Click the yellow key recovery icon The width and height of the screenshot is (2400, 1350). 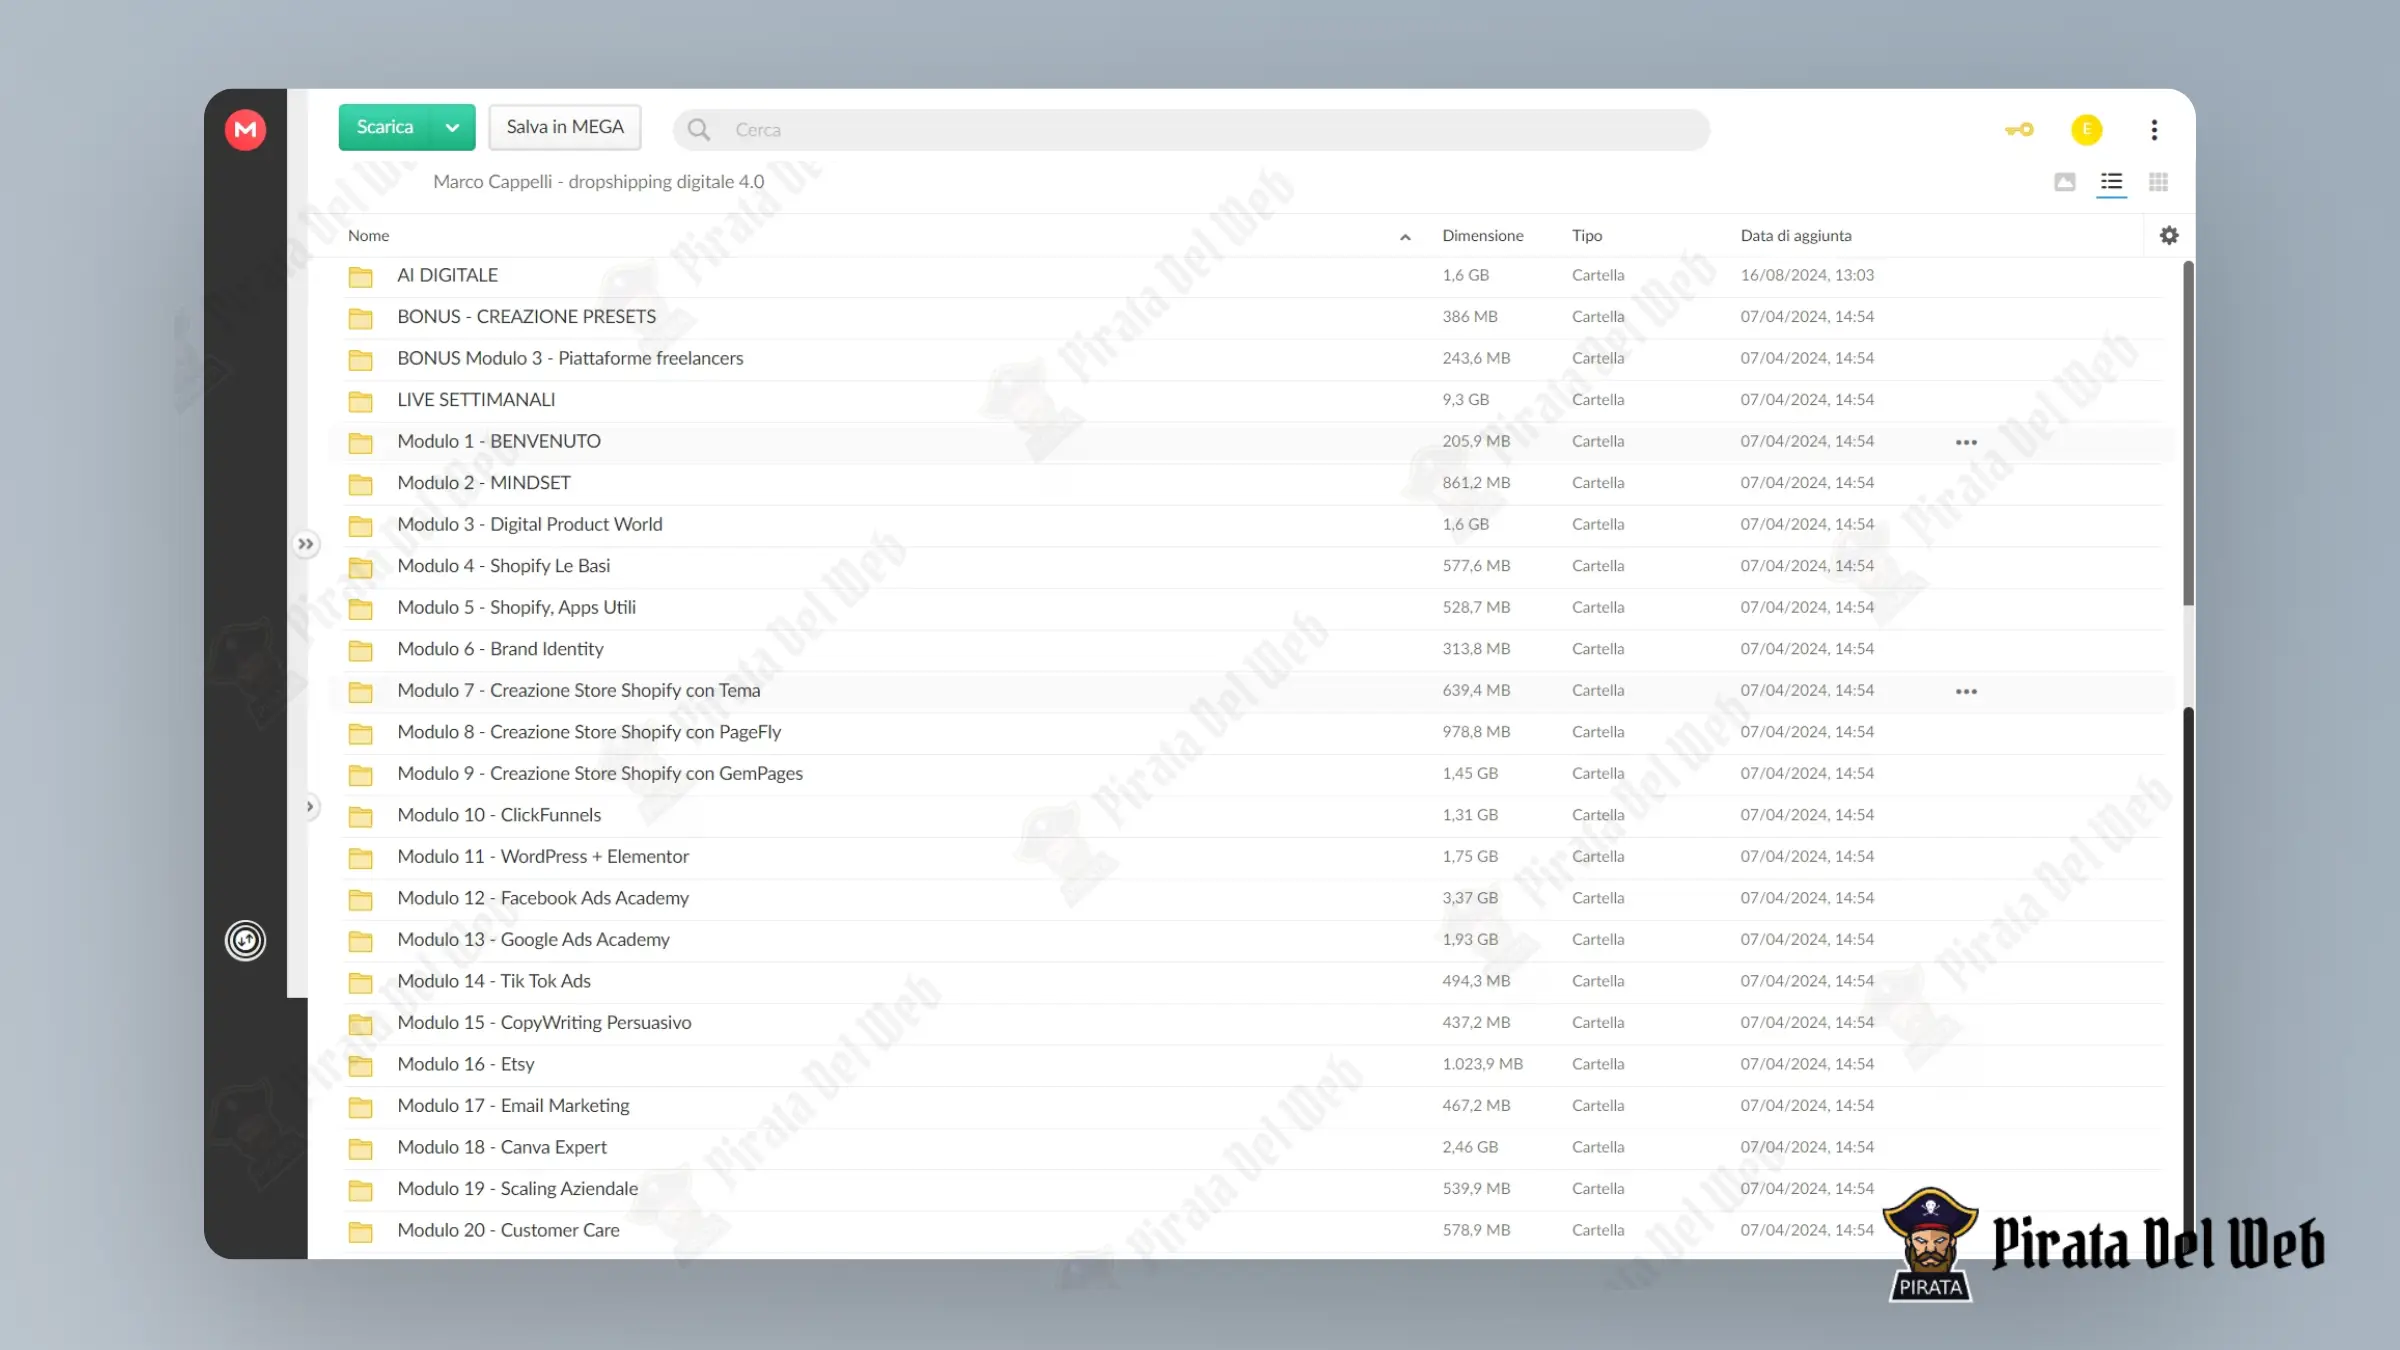point(2019,129)
